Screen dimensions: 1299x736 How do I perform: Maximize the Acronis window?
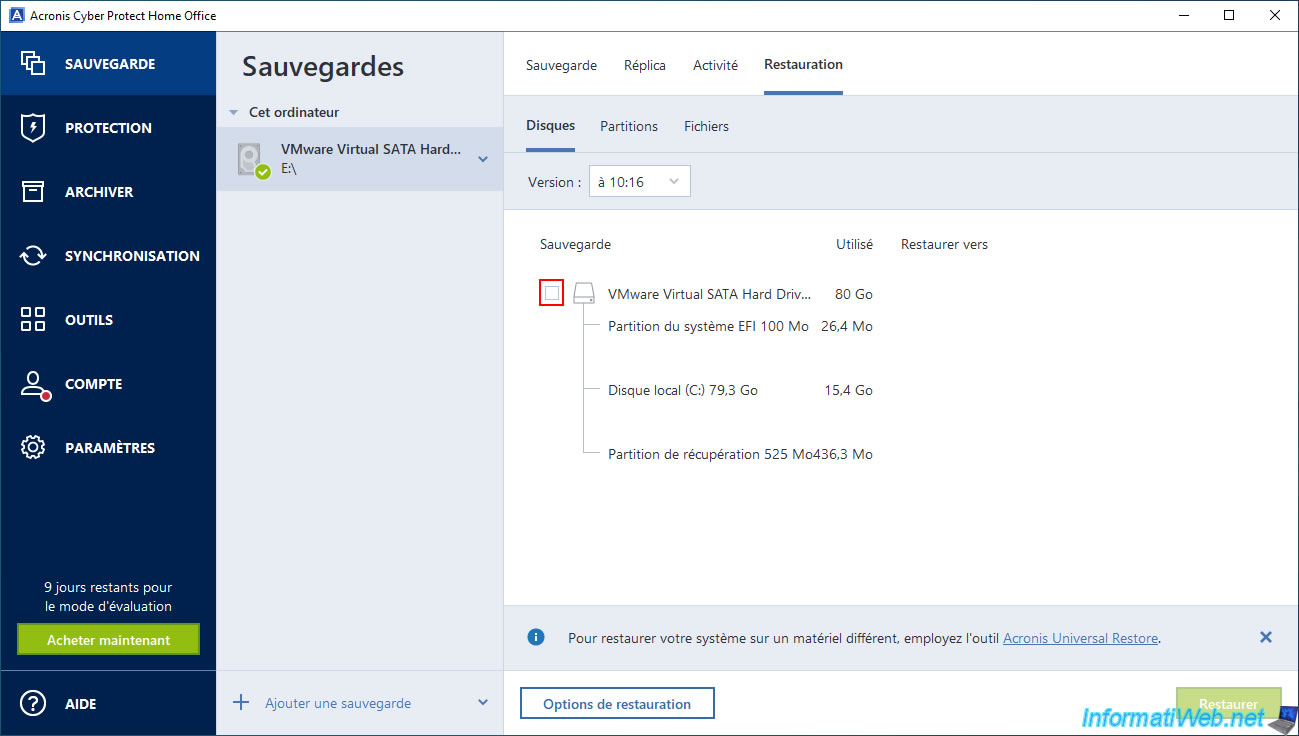click(1229, 15)
